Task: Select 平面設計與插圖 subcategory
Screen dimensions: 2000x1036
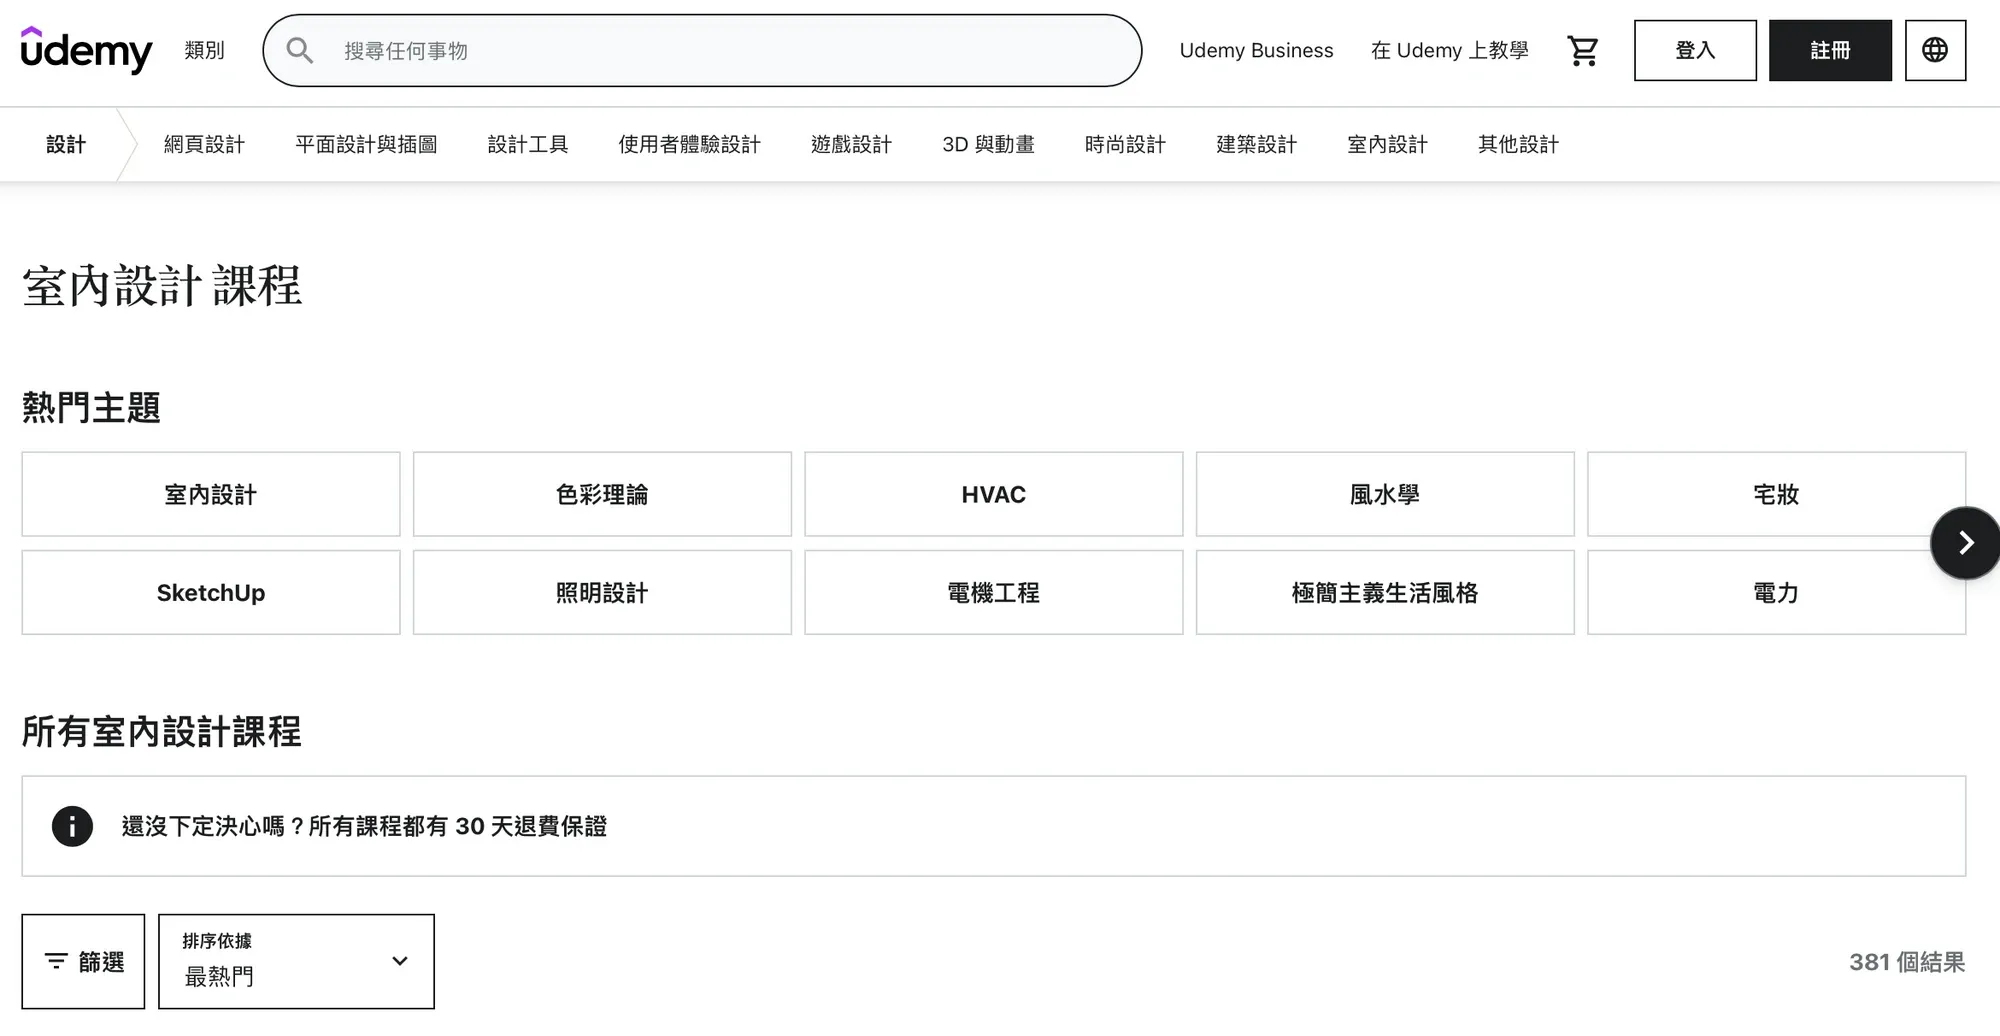Action: pos(366,144)
